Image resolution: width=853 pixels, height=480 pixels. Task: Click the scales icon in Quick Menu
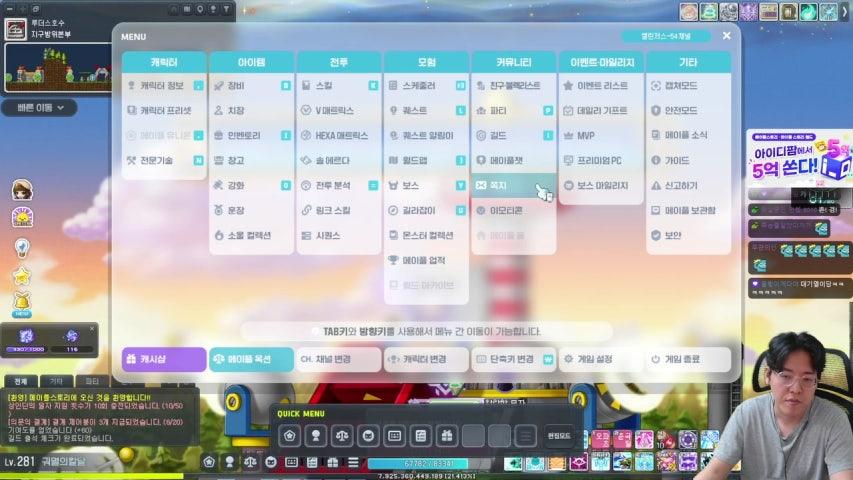pos(342,436)
